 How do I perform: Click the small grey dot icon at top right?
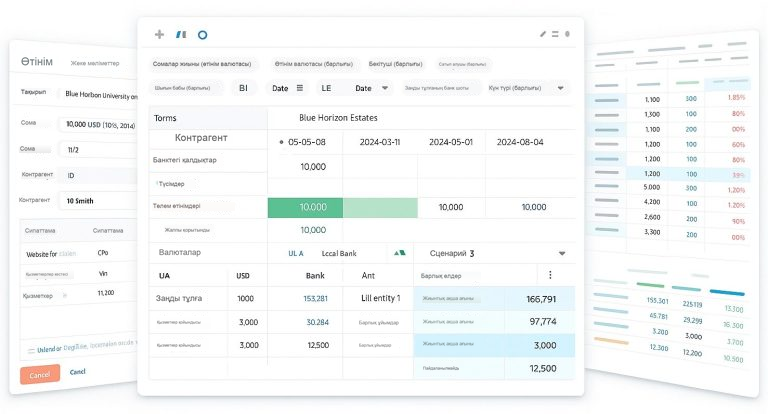567,34
